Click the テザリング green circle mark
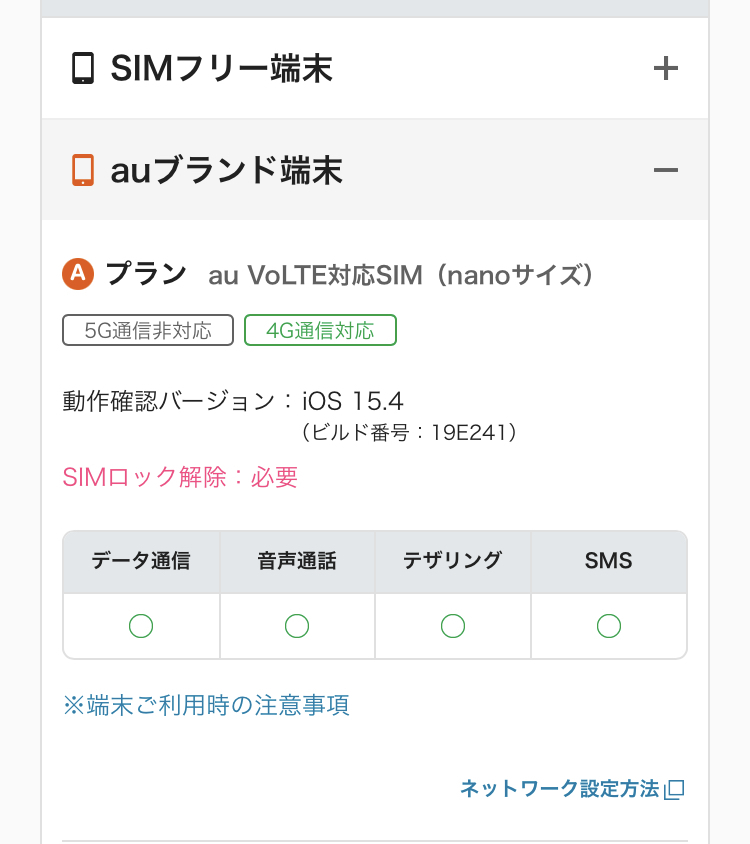Viewport: 750px width, 844px height. 453,626
